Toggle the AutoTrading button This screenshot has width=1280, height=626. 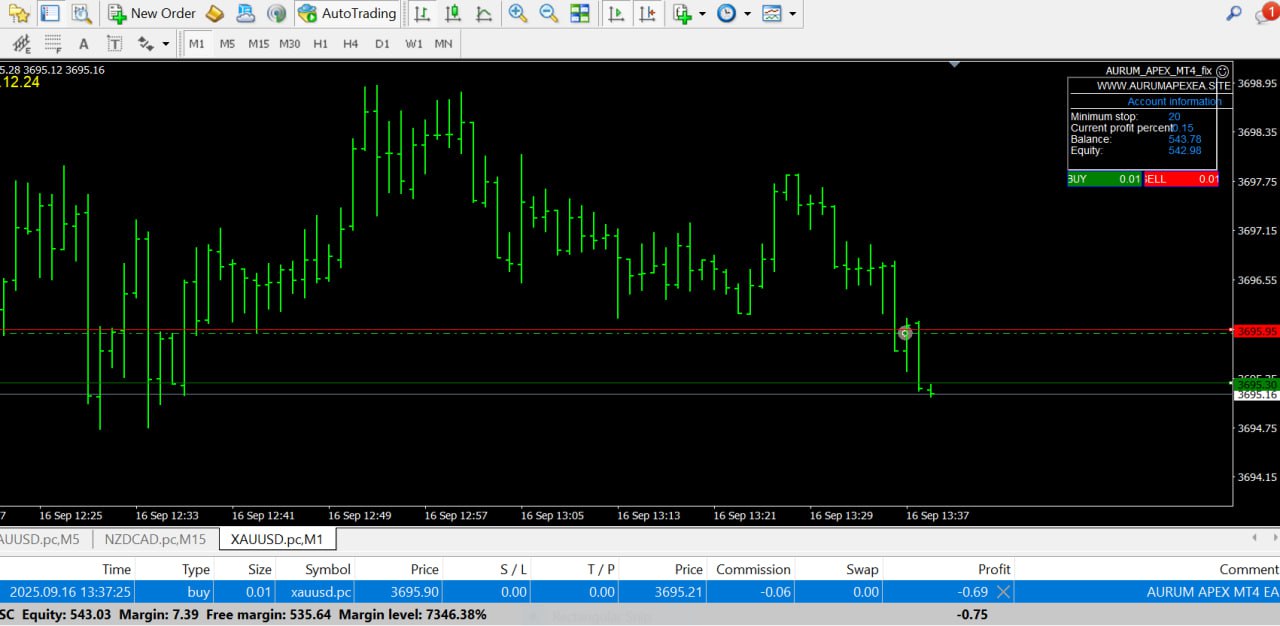point(347,14)
